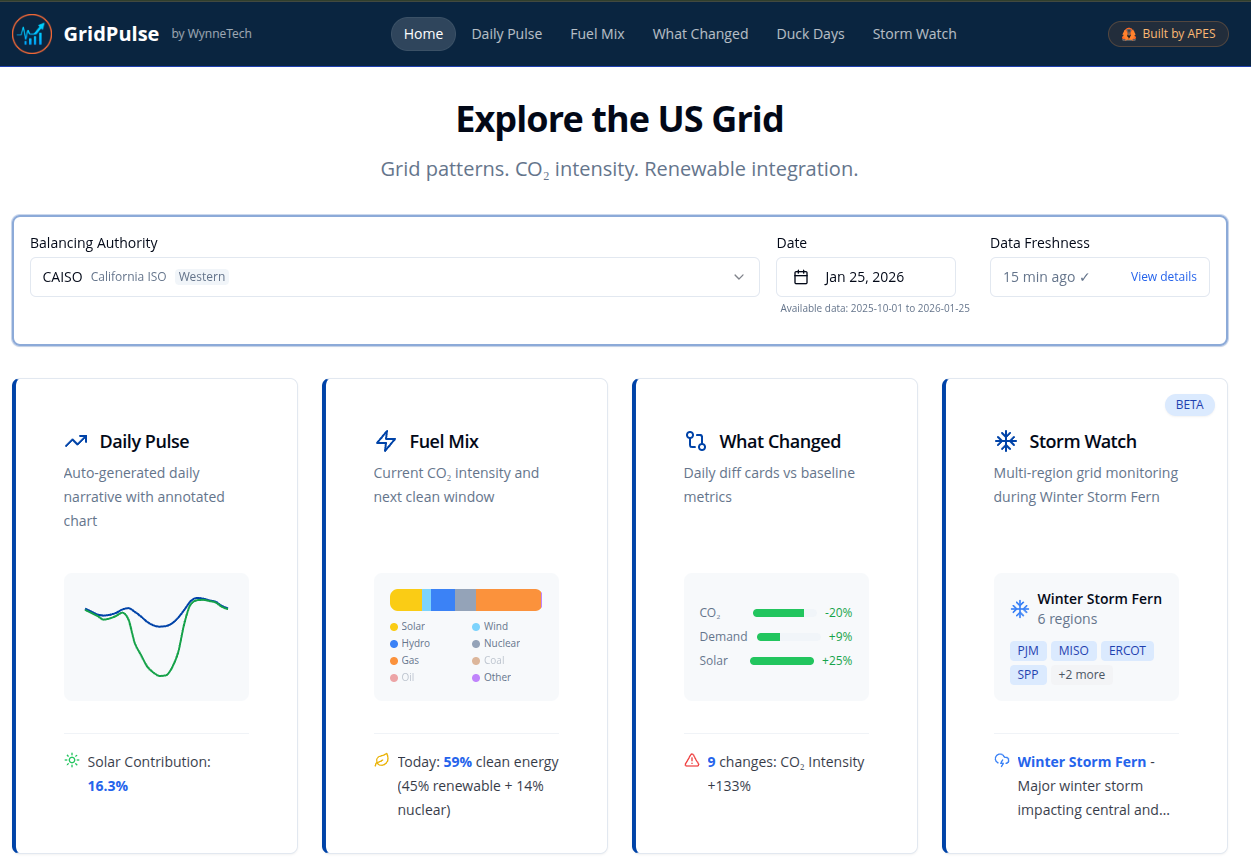
Task: Select the ERCOT region chip
Action: (x=1127, y=650)
